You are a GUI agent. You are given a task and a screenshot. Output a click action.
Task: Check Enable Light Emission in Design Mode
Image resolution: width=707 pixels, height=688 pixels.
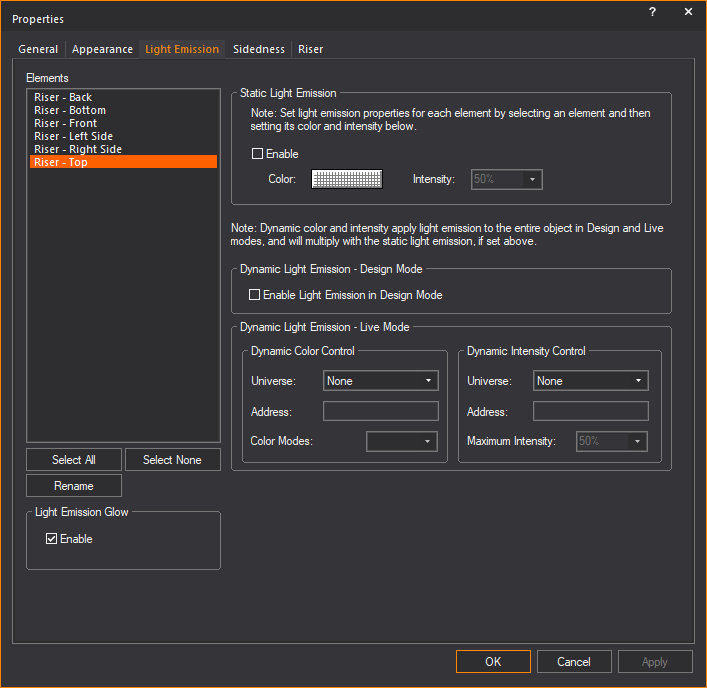[x=255, y=295]
